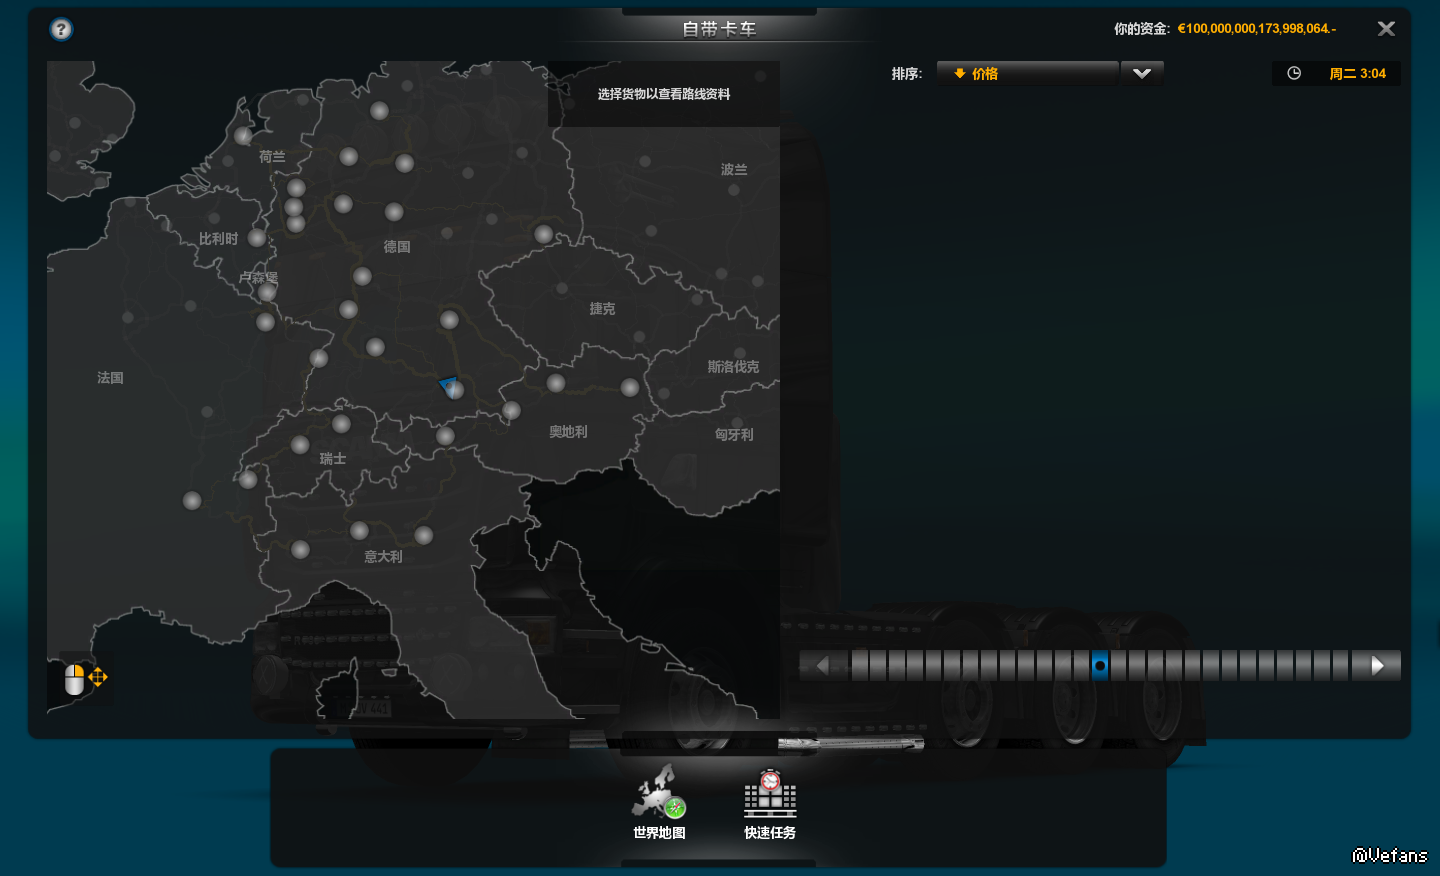Click the €100,000,000,173,998,064 funds amount
The image size is (1440, 876).
point(1256,29)
